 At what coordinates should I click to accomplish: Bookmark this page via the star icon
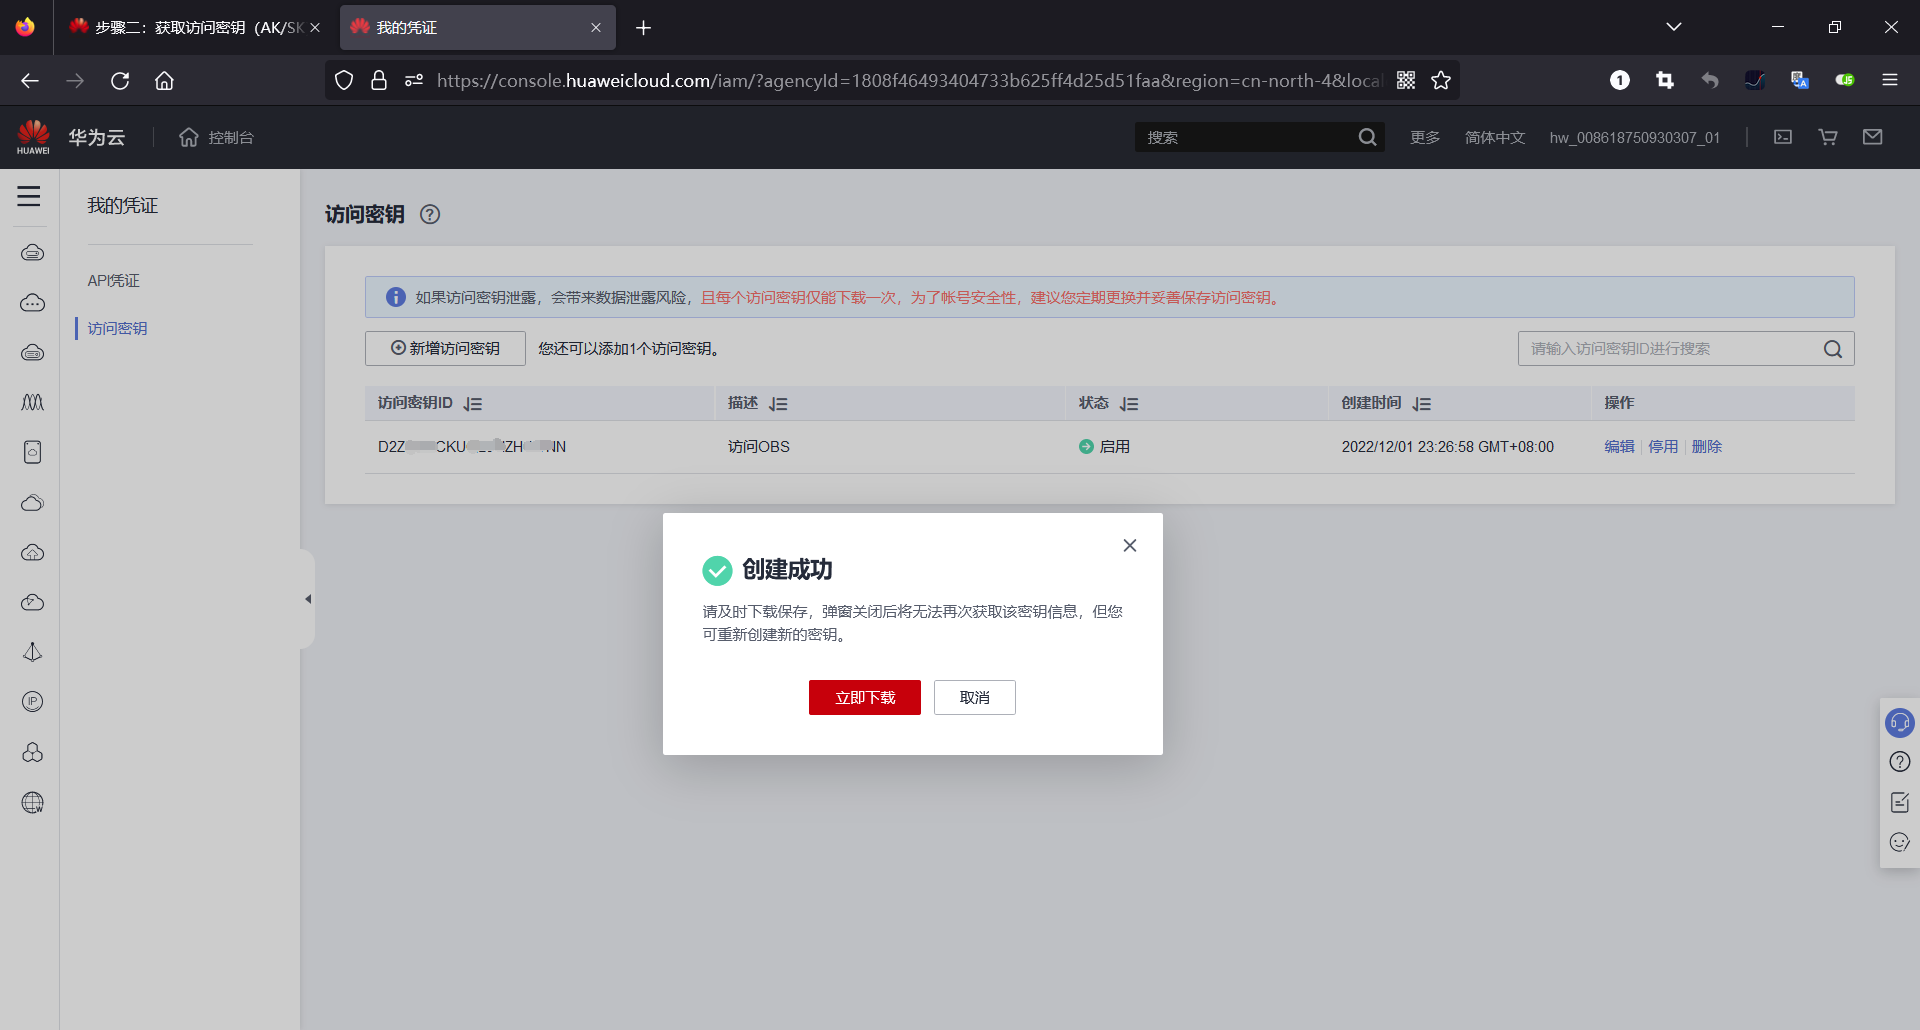pos(1441,80)
